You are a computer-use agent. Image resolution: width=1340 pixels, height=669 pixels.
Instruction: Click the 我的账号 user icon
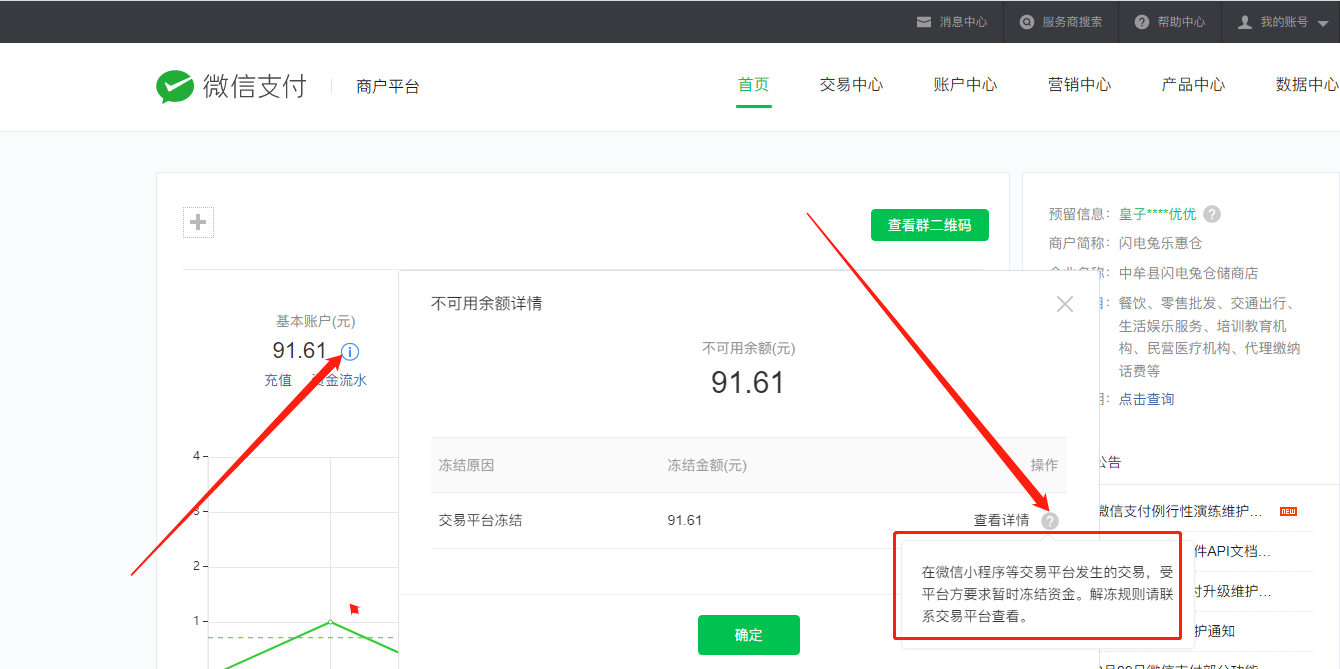[1245, 22]
